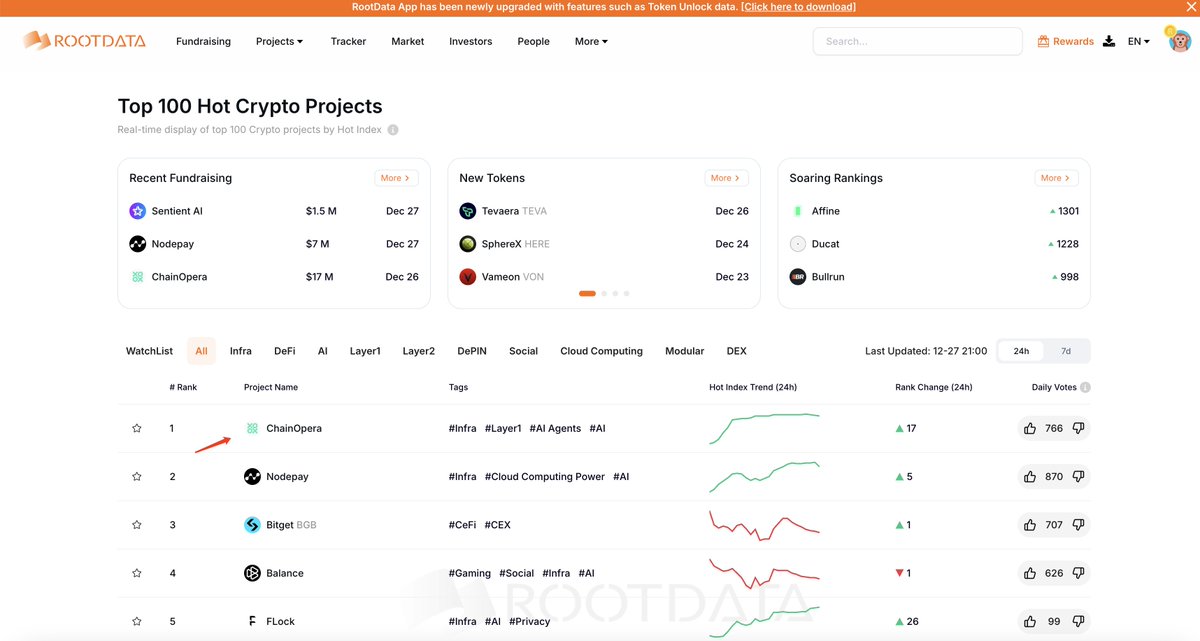This screenshot has height=641, width=1200.
Task: Switch trend range to 24h
Action: [x=1021, y=351]
